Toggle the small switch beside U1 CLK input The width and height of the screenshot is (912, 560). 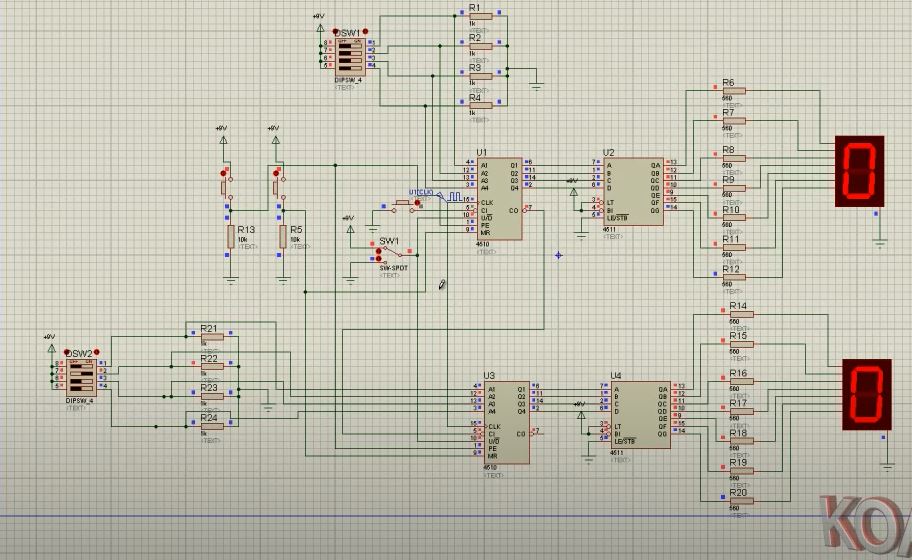(x=403, y=205)
